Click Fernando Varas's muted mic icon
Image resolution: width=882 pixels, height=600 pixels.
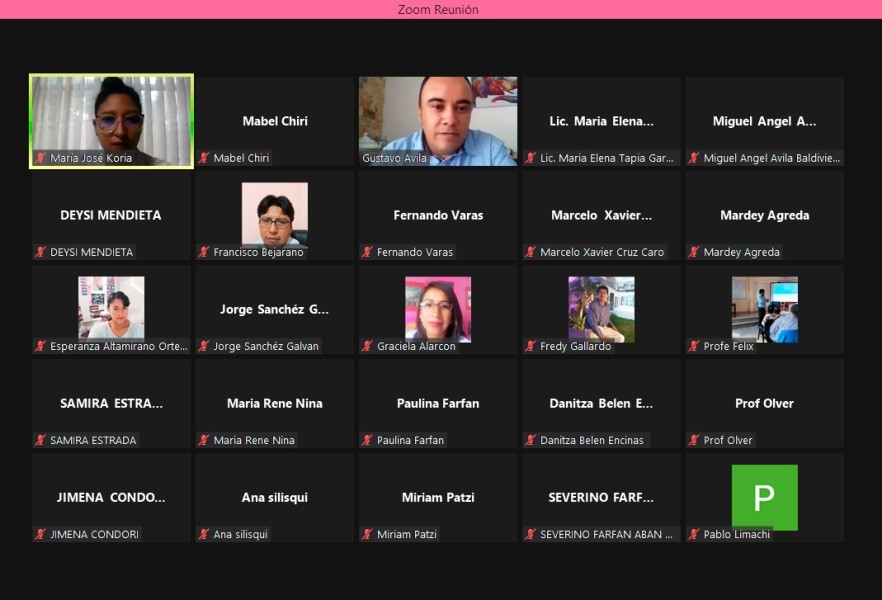coord(367,252)
